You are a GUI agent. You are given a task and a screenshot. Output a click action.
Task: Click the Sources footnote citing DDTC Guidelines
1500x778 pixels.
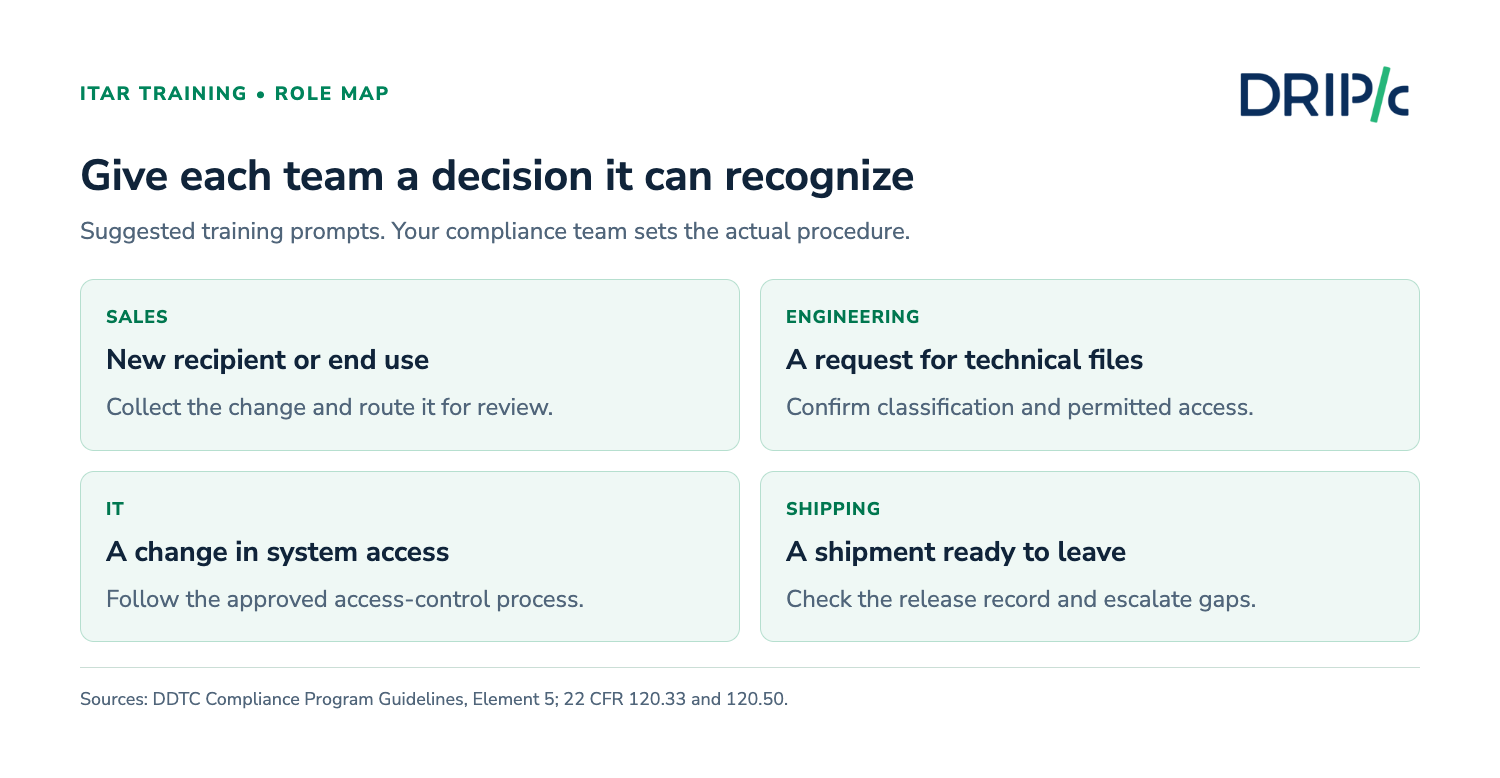[434, 700]
